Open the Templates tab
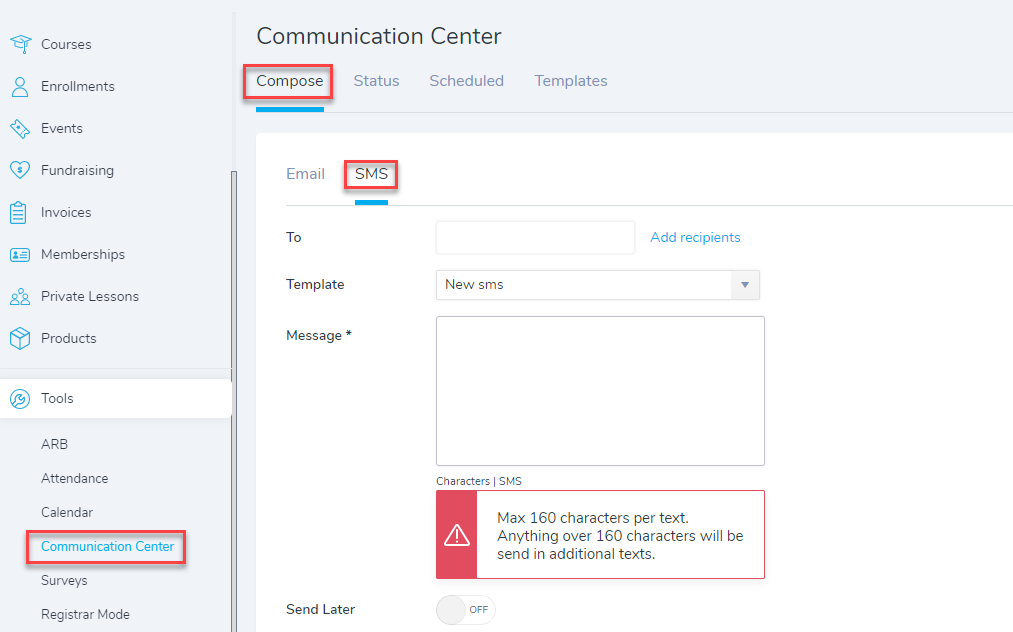This screenshot has width=1013, height=632. 570,81
